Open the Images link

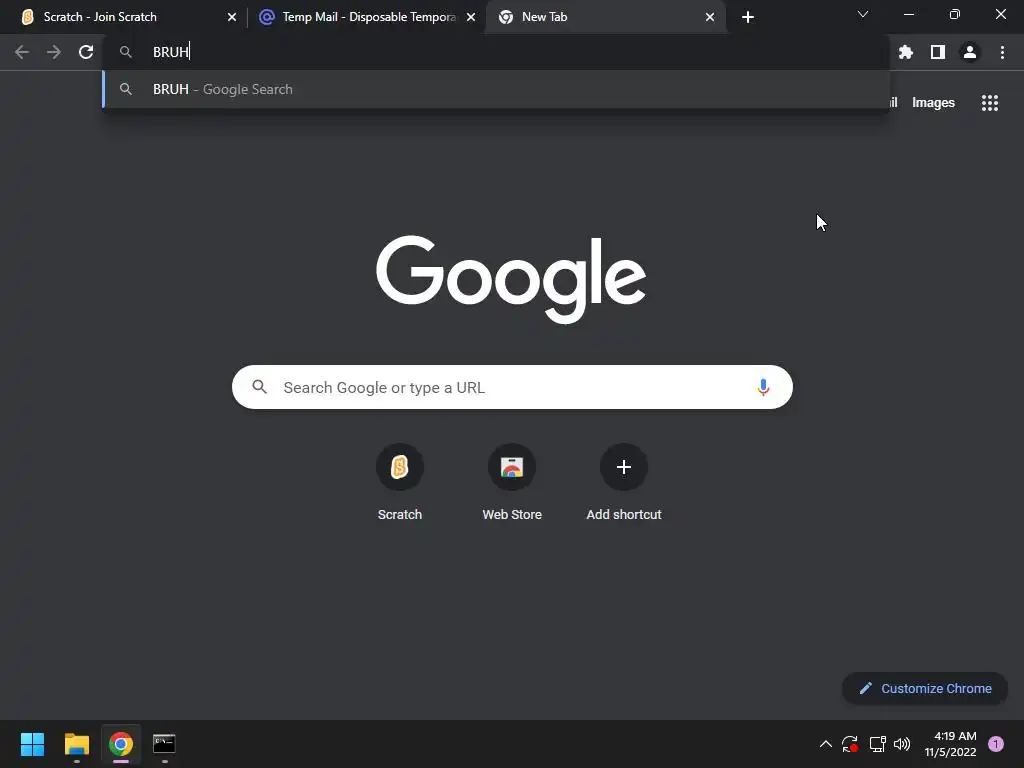933,103
